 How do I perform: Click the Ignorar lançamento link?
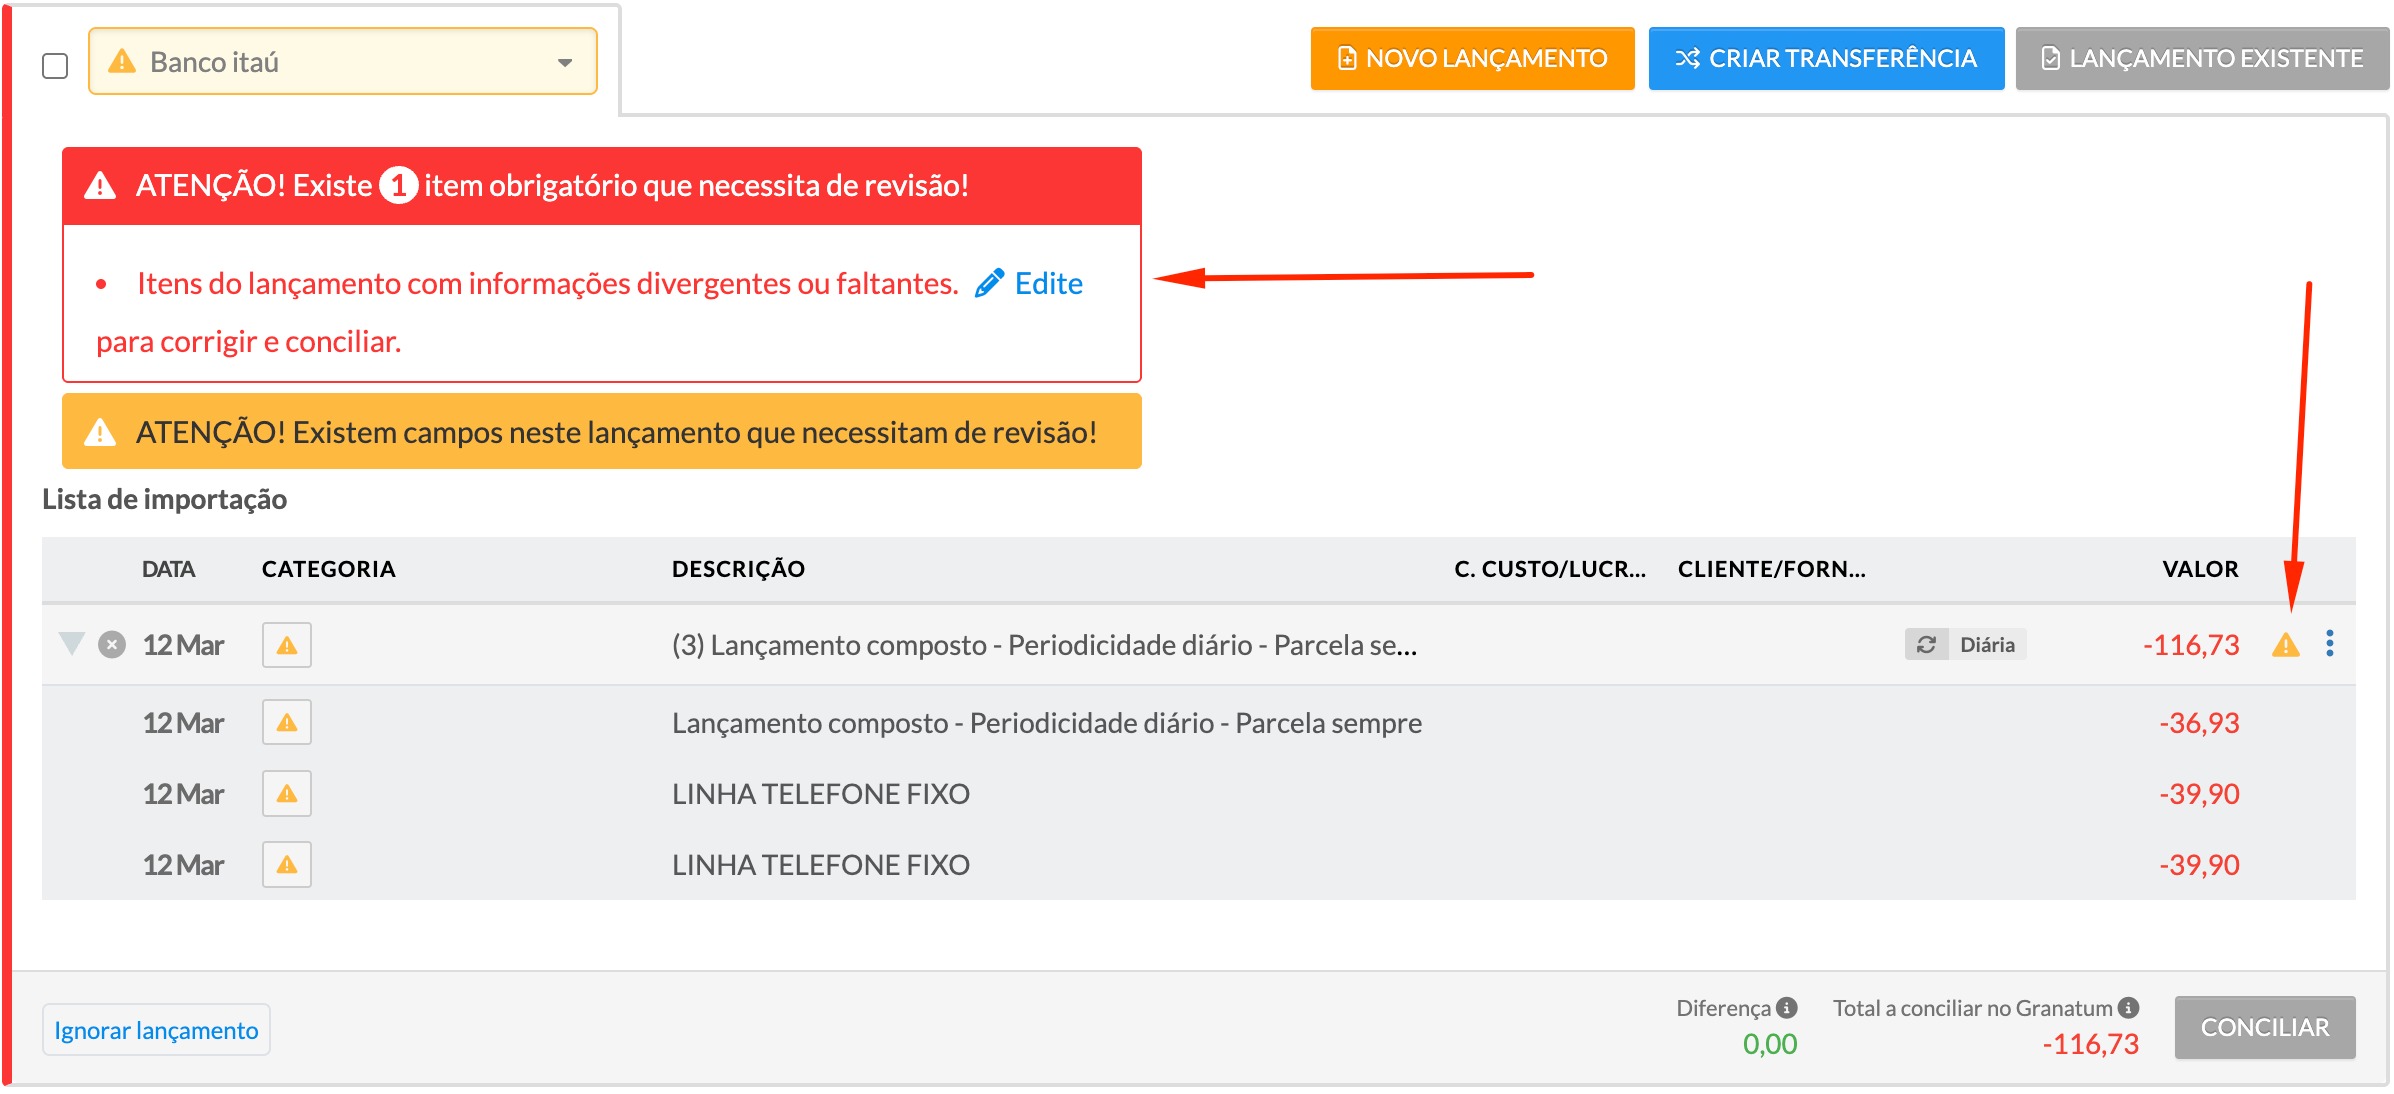tap(156, 1030)
